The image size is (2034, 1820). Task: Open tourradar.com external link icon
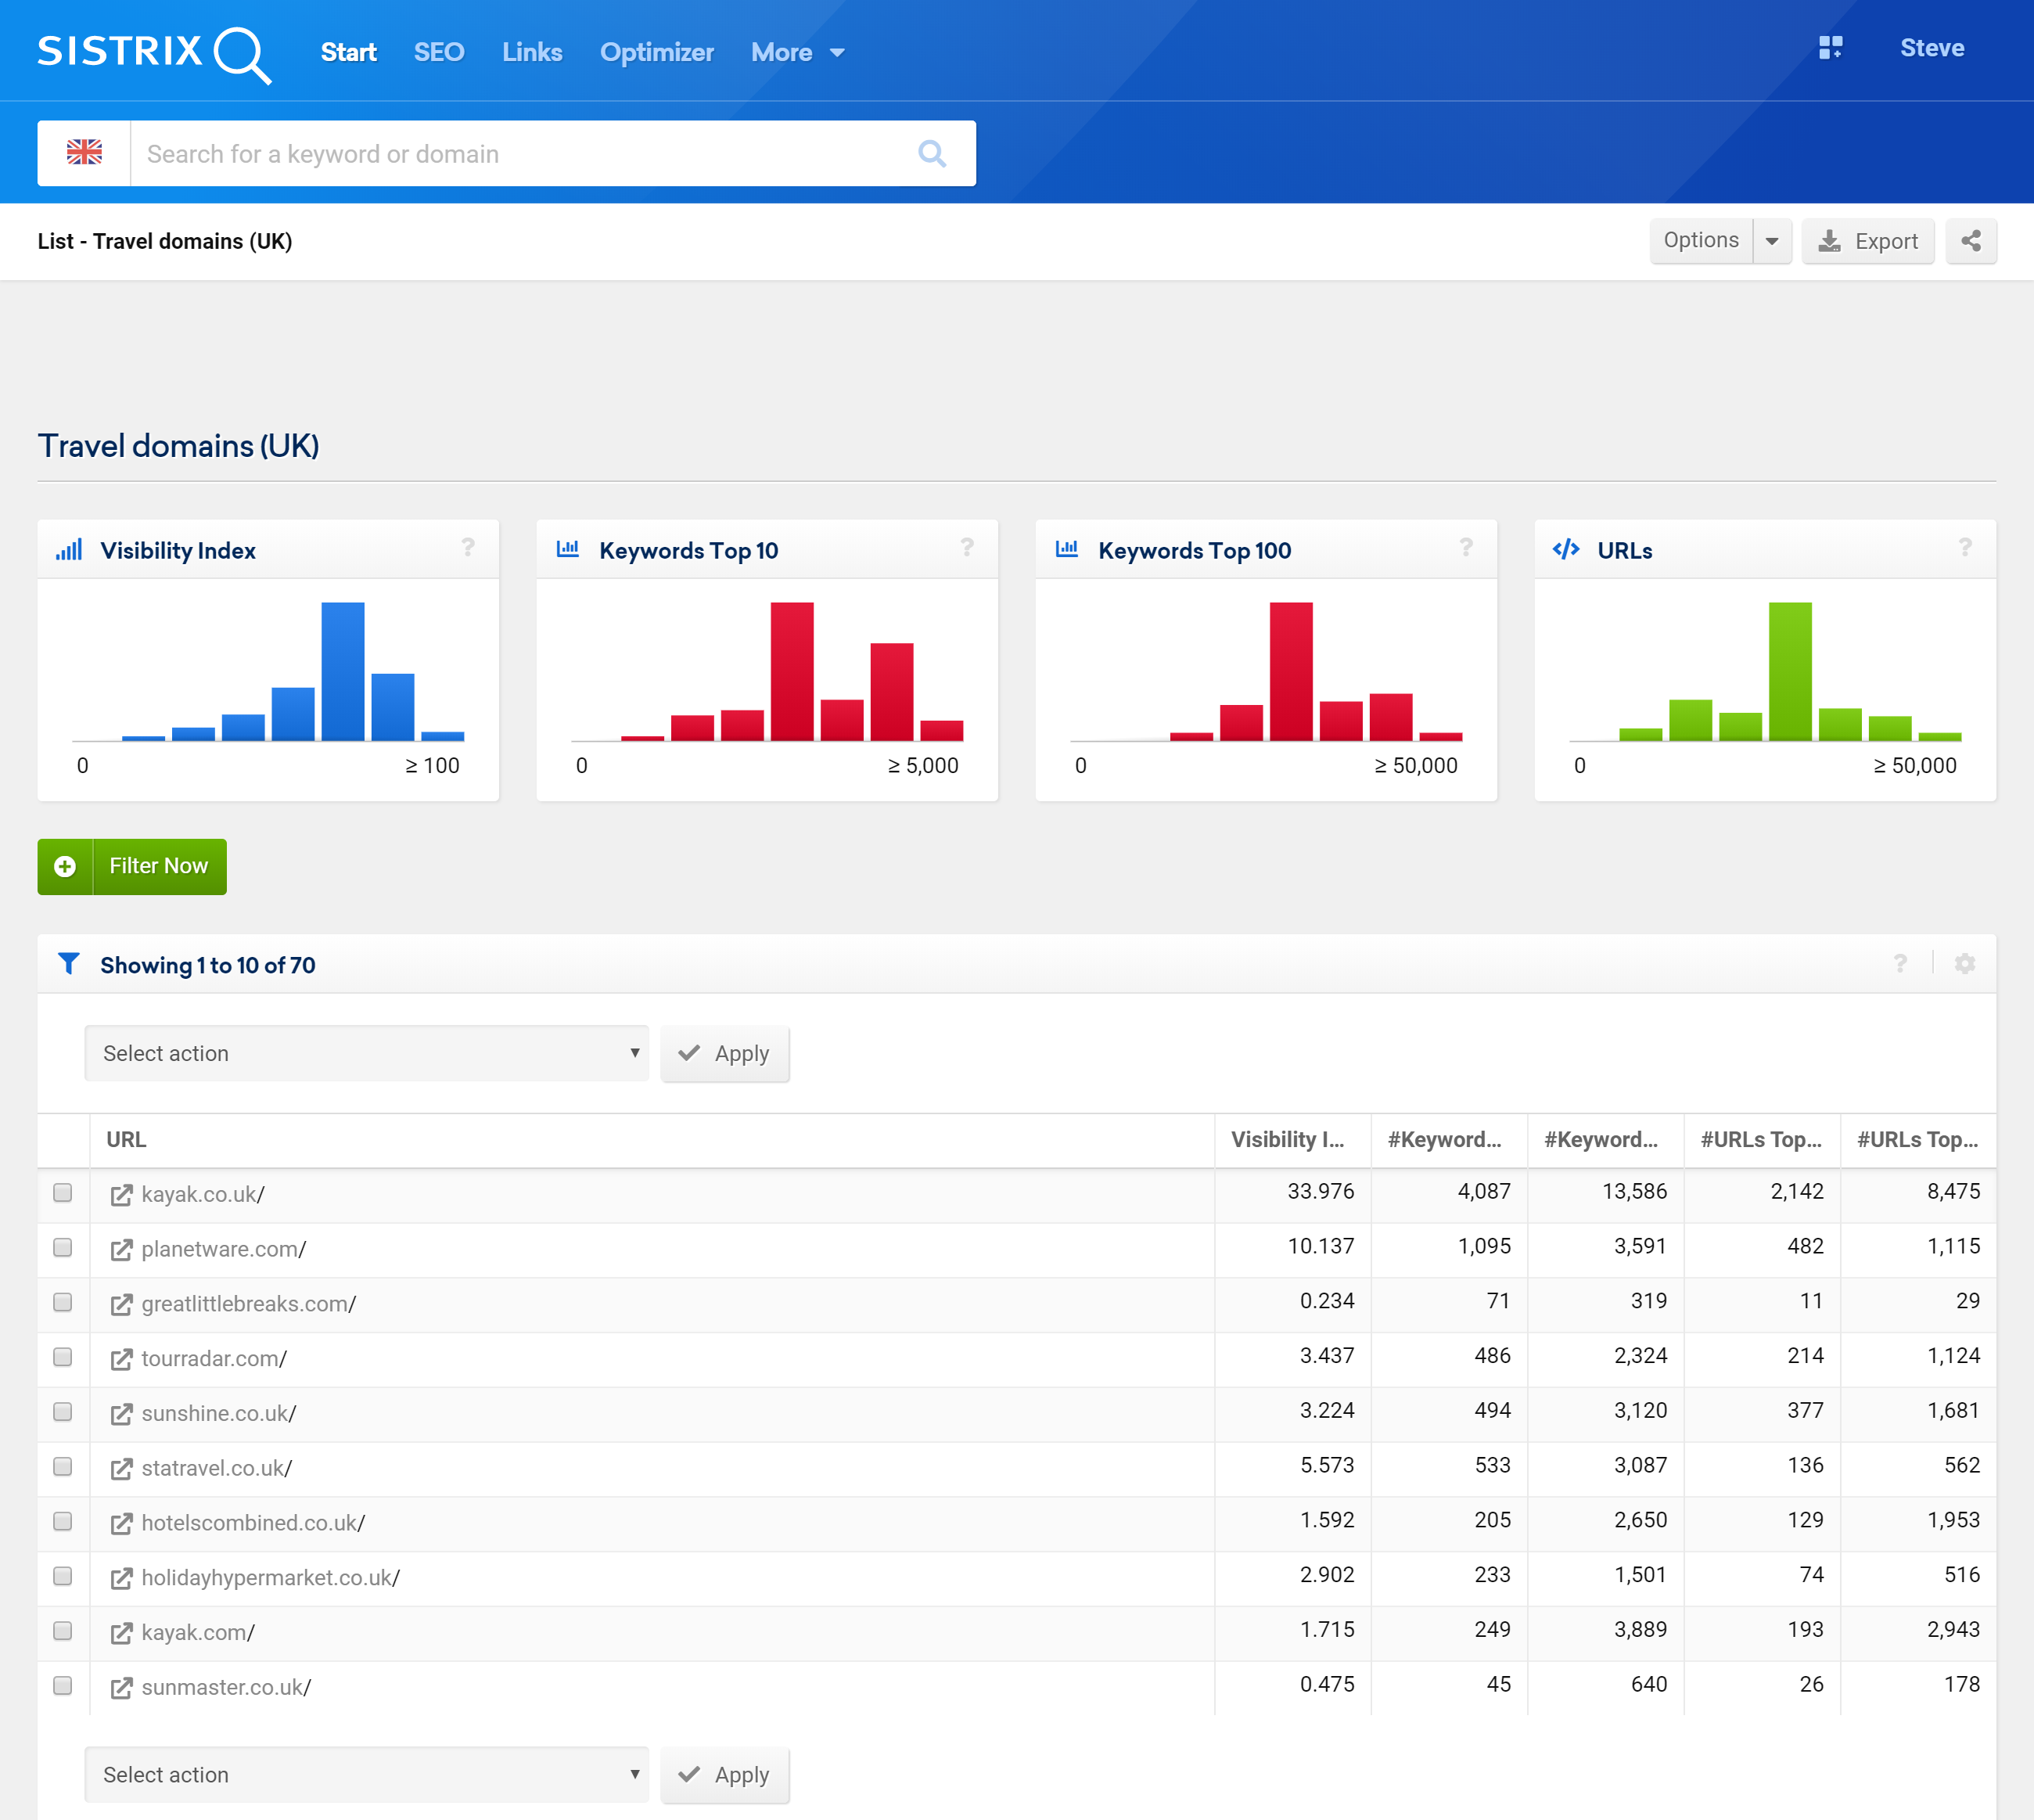coord(121,1359)
